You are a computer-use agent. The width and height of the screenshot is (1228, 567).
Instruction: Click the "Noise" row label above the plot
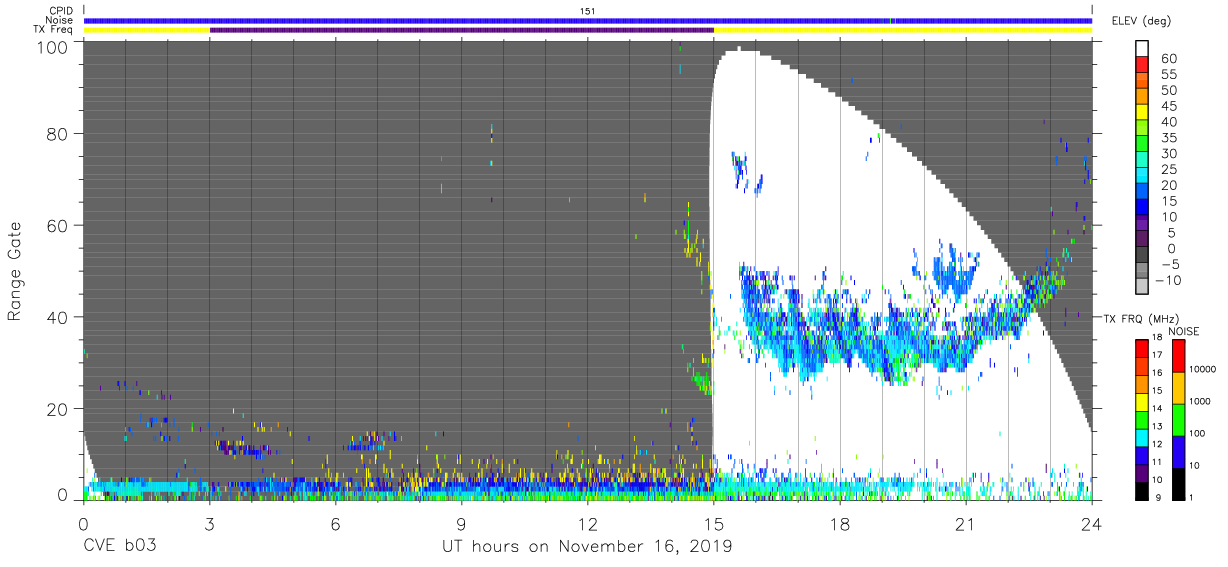[59, 20]
